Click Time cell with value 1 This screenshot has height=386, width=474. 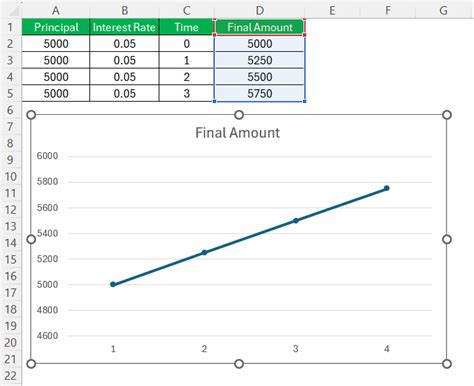pyautogui.click(x=186, y=60)
